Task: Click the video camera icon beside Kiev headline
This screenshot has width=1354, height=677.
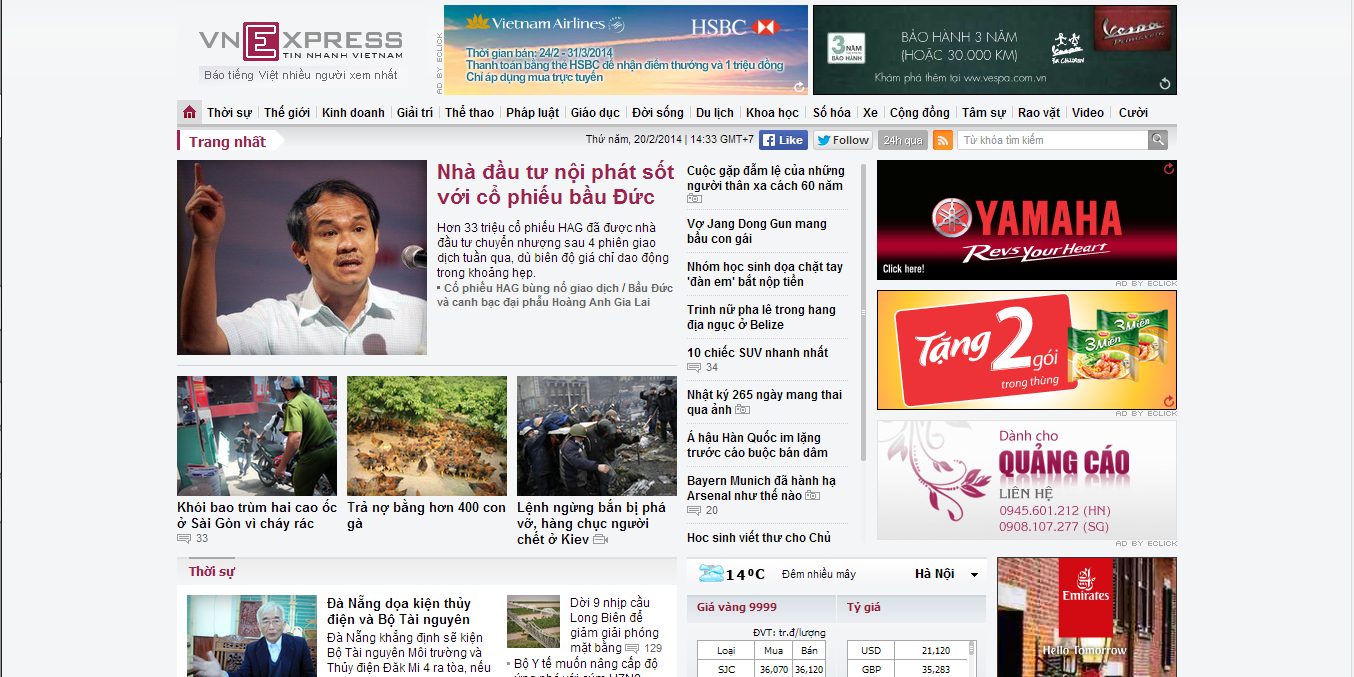Action: 600,539
